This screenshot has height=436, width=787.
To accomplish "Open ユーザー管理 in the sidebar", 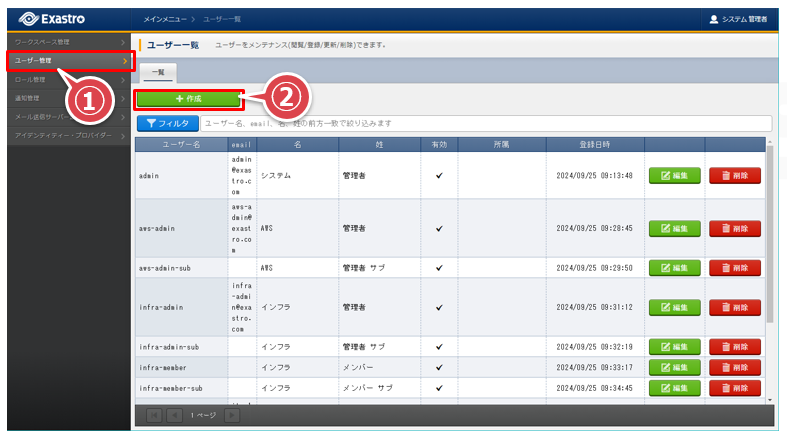I will tap(69, 61).
